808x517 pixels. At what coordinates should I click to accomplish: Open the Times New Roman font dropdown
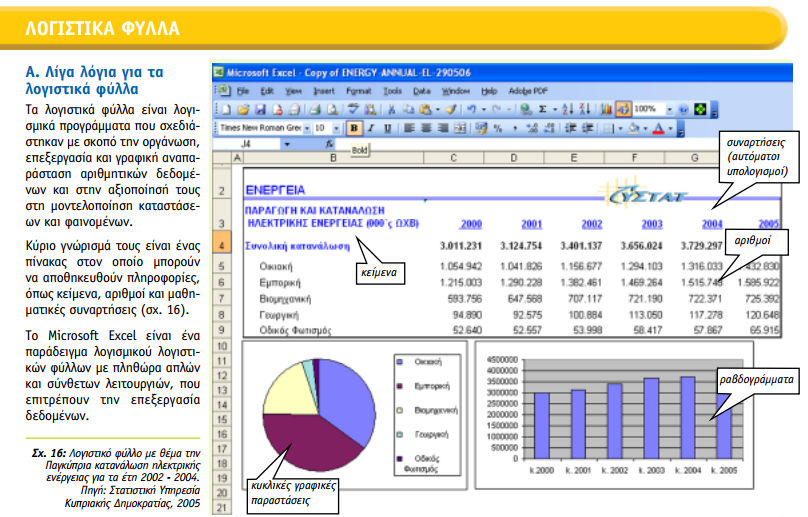pos(307,128)
